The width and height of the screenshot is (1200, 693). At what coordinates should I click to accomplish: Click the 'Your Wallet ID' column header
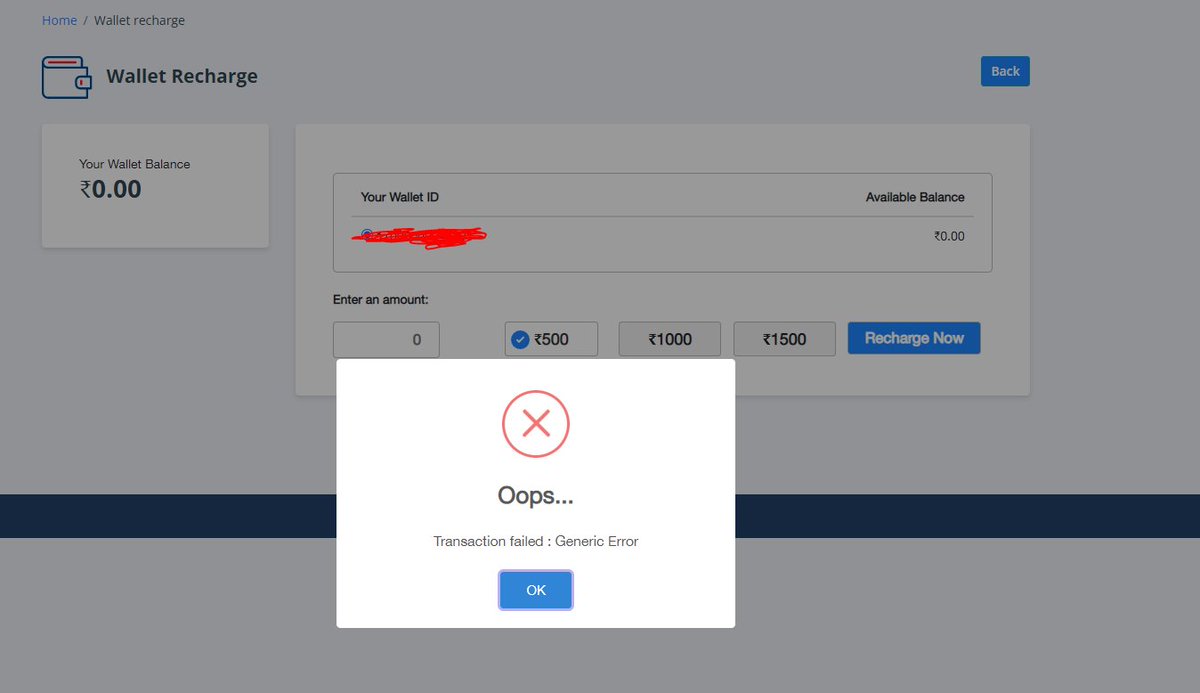coord(400,197)
